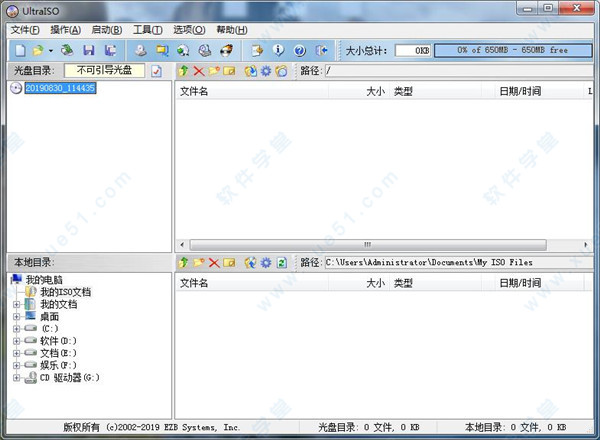Viewport: 600px width, 440px height.
Task: Create a new folder in the disc directory pane
Action: point(214,71)
